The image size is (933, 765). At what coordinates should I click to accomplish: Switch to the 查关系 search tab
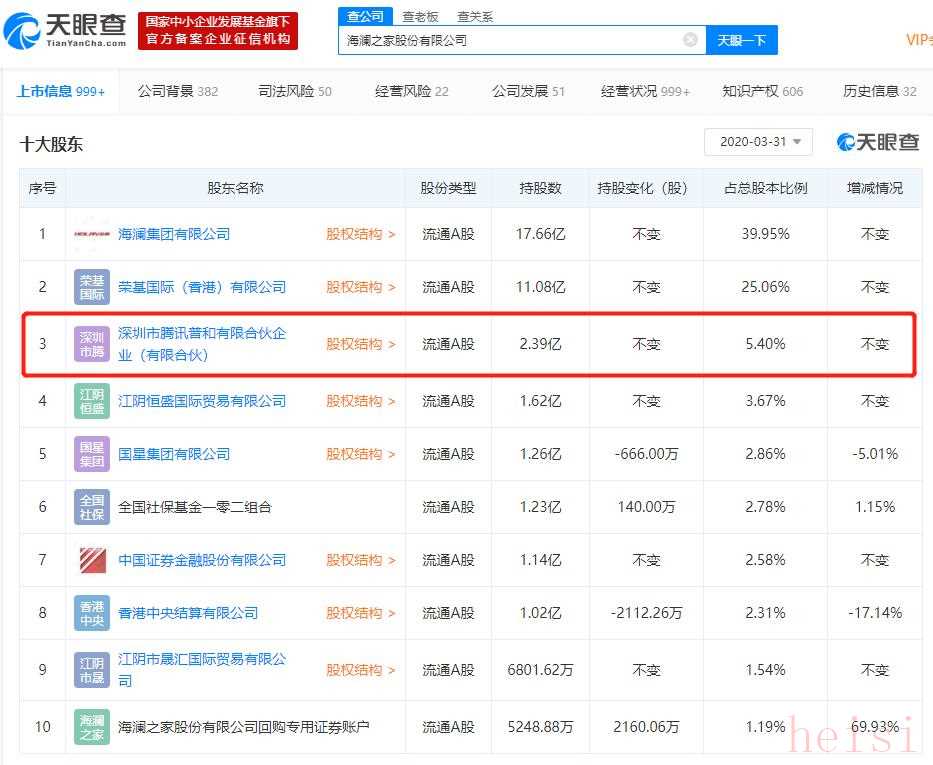point(475,17)
